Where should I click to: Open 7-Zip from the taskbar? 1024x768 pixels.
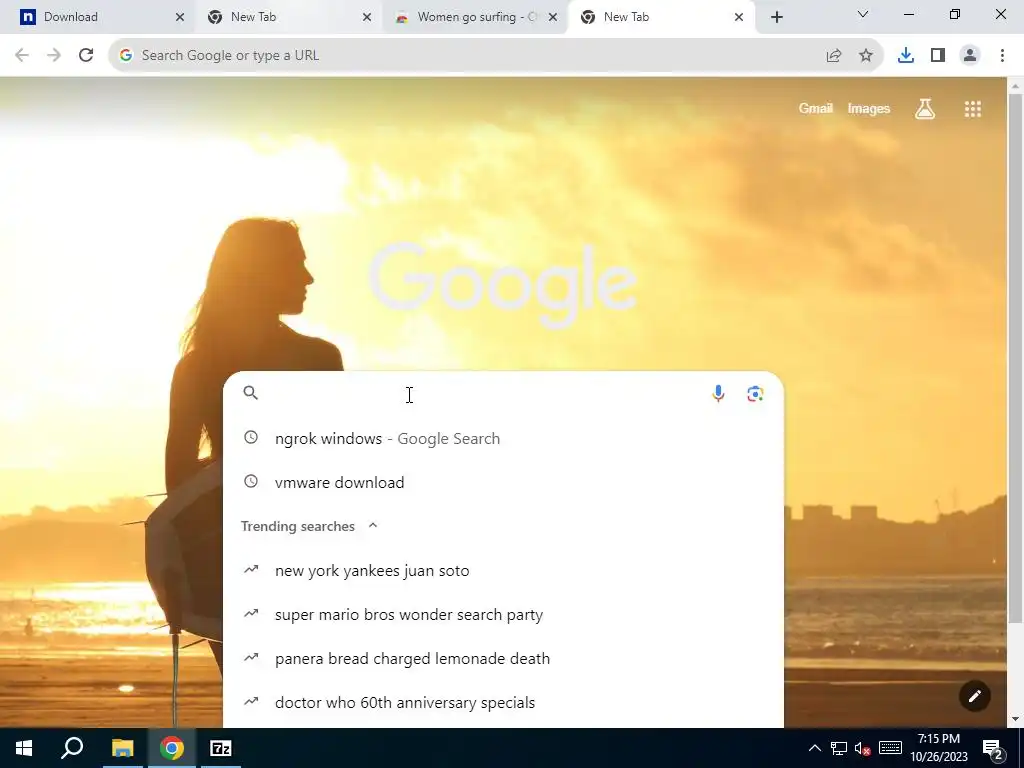[221, 748]
